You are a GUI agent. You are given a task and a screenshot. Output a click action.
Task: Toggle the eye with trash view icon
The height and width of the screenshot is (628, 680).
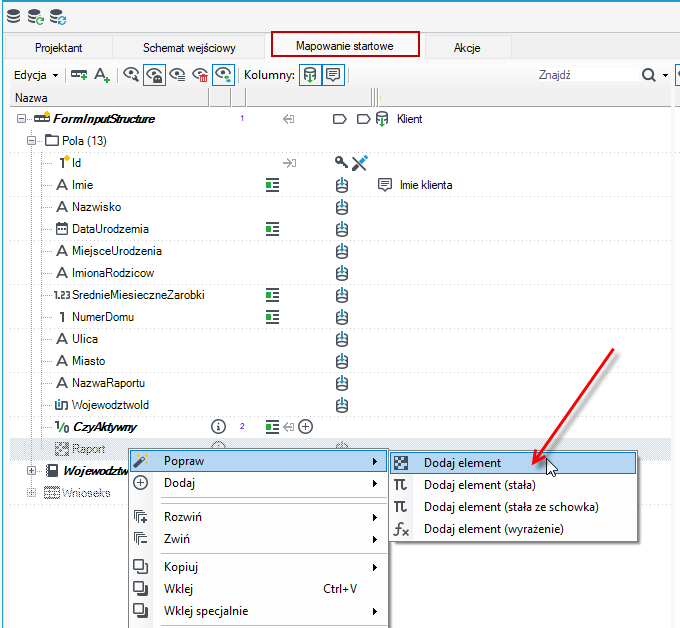coord(200,75)
